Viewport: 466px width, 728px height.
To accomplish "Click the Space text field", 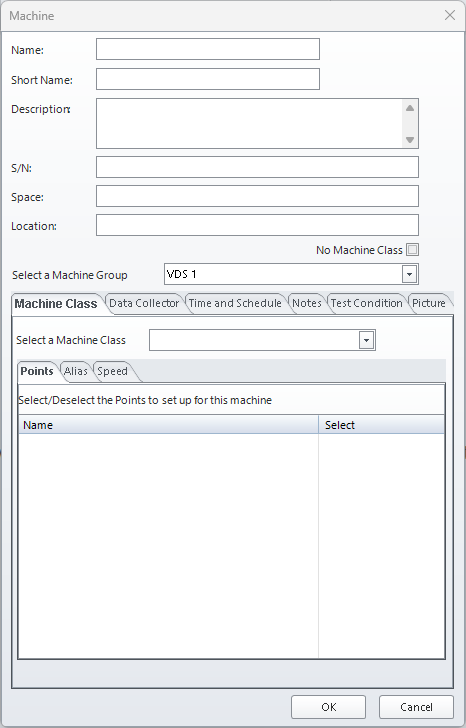I will point(257,196).
